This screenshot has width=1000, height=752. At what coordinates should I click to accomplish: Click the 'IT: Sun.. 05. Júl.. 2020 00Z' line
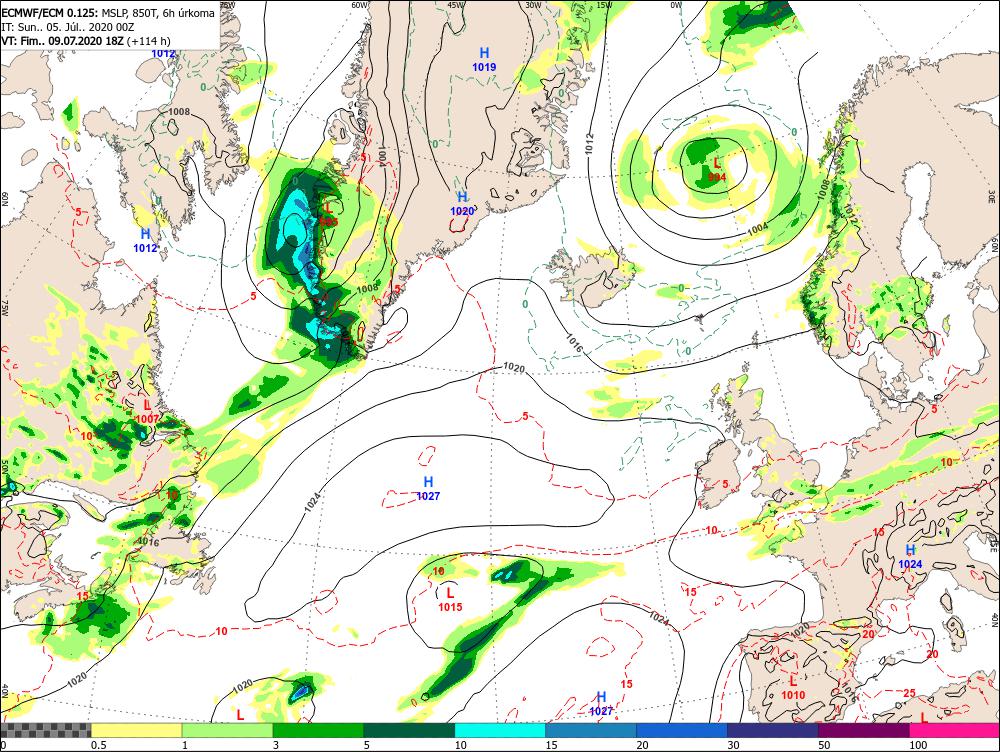[x=68, y=27]
